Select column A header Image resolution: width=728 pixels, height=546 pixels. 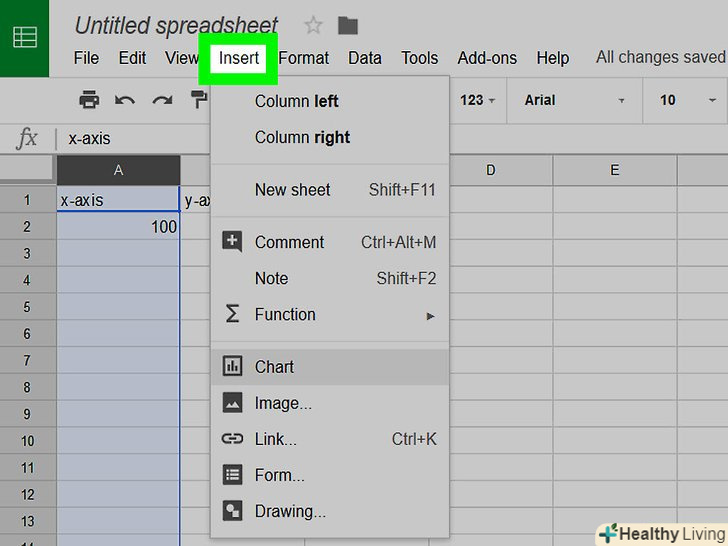point(118,170)
